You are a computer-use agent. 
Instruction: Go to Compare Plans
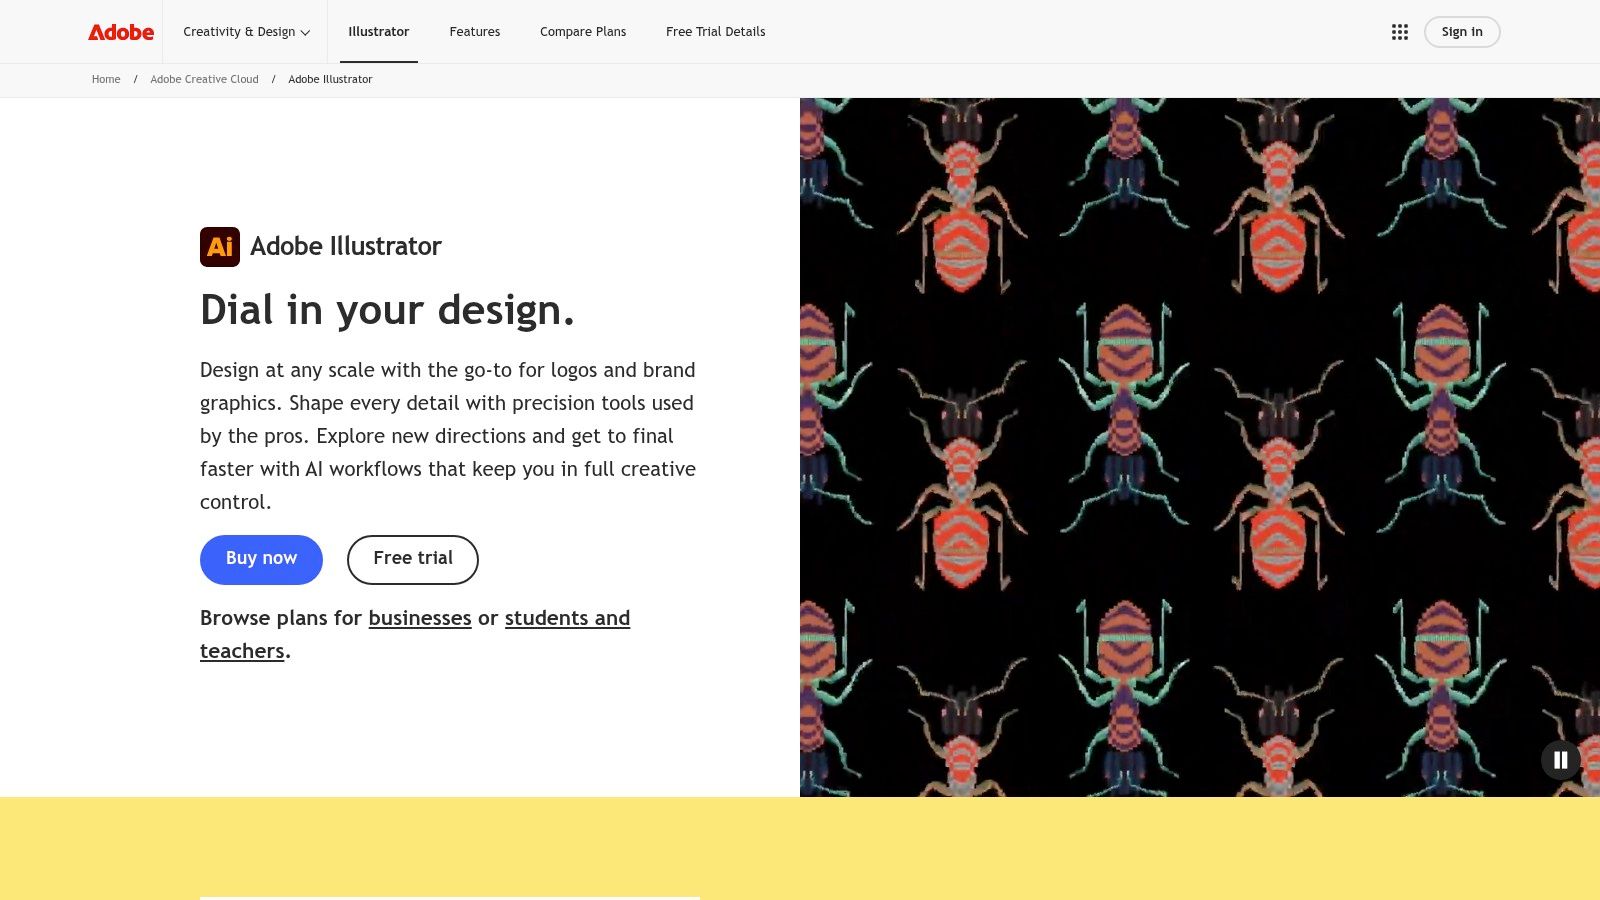583,32
